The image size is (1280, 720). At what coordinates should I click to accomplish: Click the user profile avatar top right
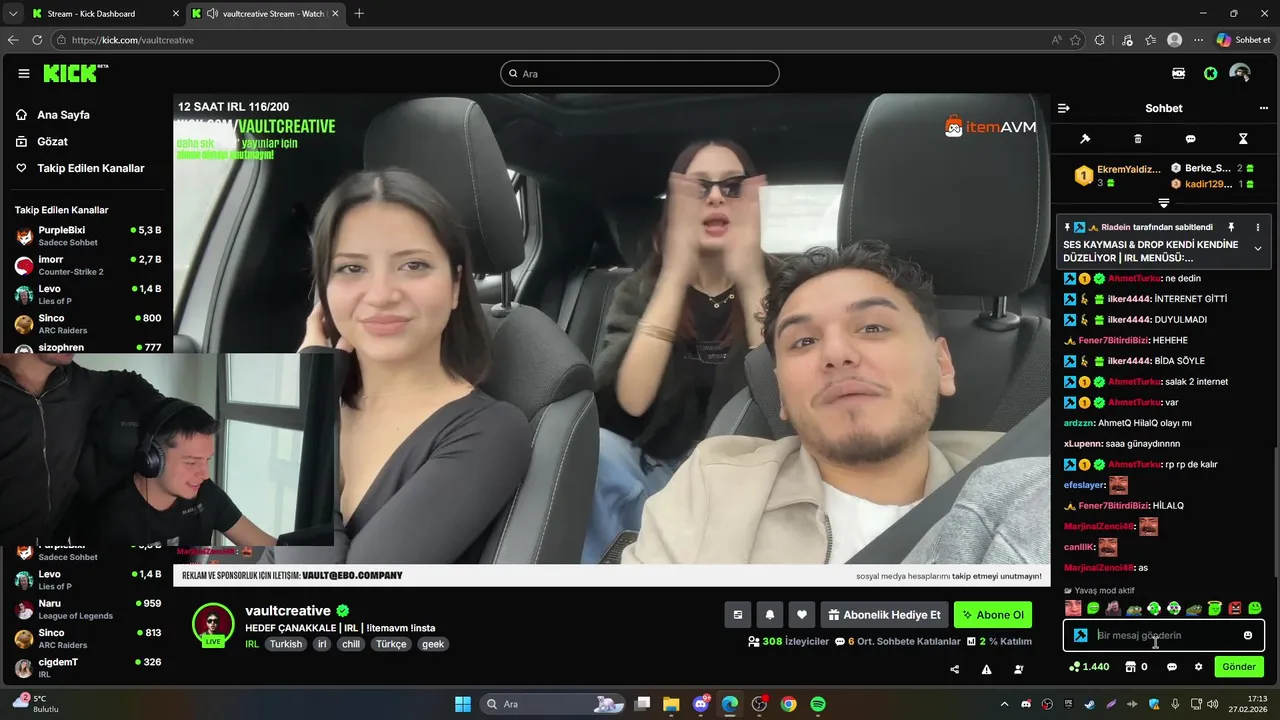click(x=1240, y=73)
